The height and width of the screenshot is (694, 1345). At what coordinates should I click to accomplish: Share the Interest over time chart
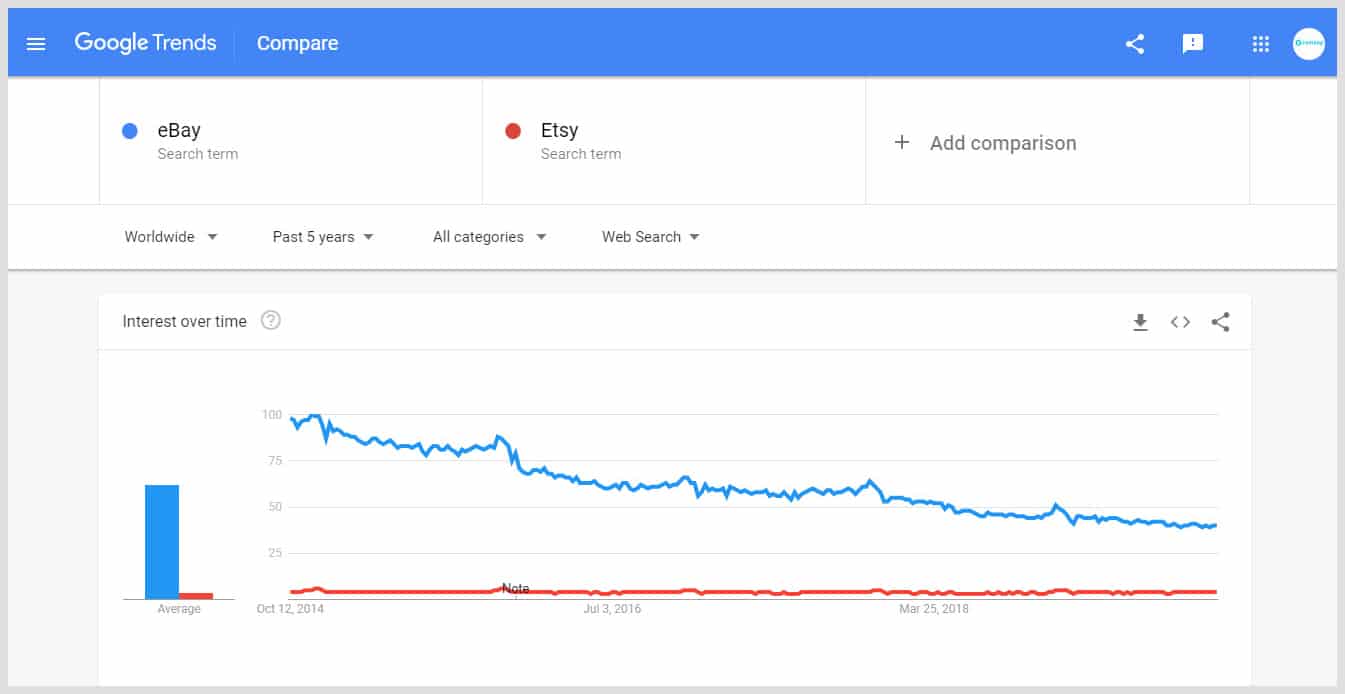[1220, 322]
